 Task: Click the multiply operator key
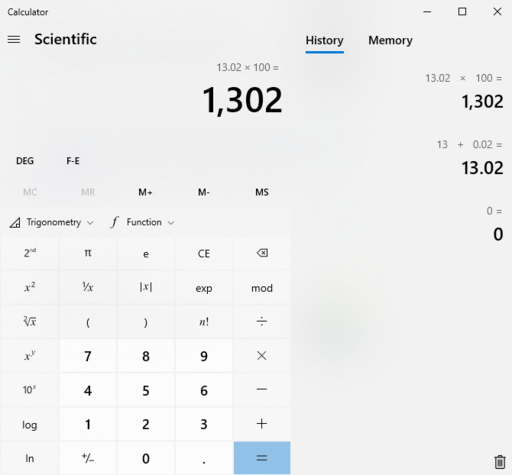click(262, 356)
